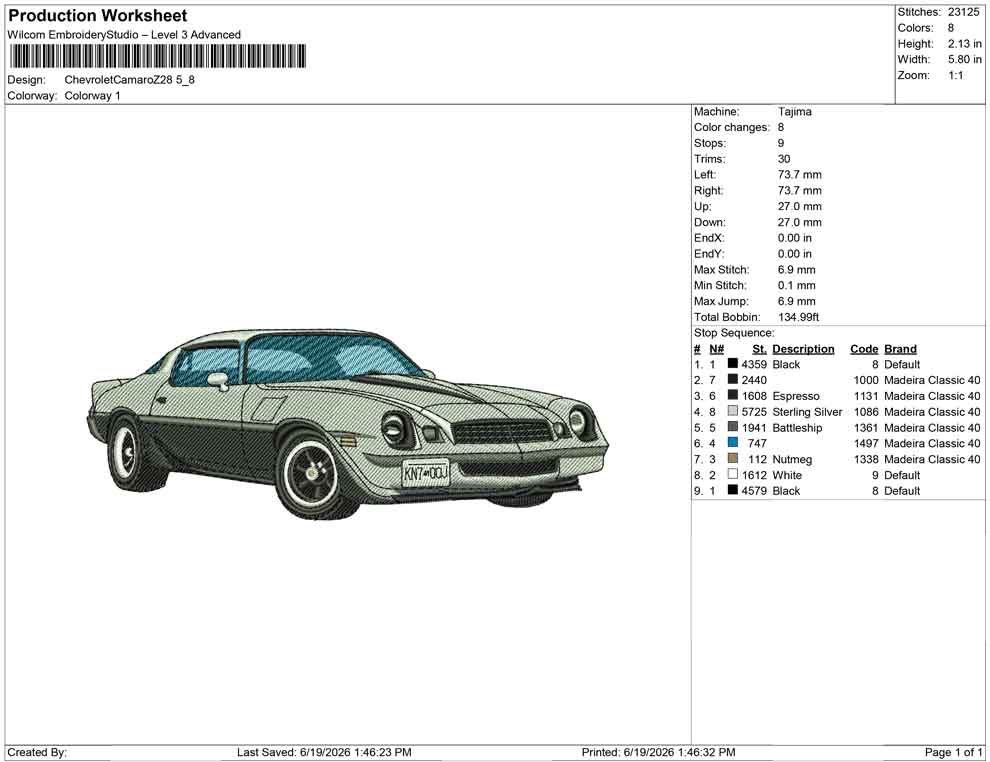Click the blue swatch for stop 6
This screenshot has width=990, height=762.
tap(732, 443)
